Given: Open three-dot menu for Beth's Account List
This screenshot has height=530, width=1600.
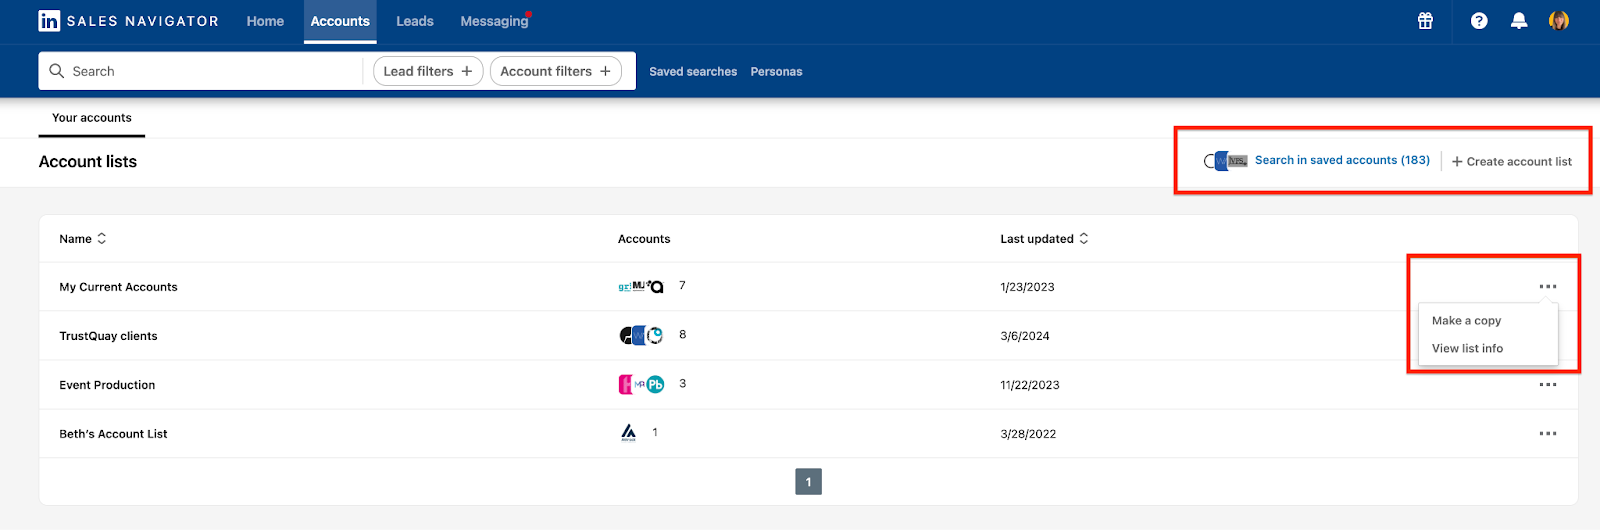Looking at the screenshot, I should point(1548,434).
